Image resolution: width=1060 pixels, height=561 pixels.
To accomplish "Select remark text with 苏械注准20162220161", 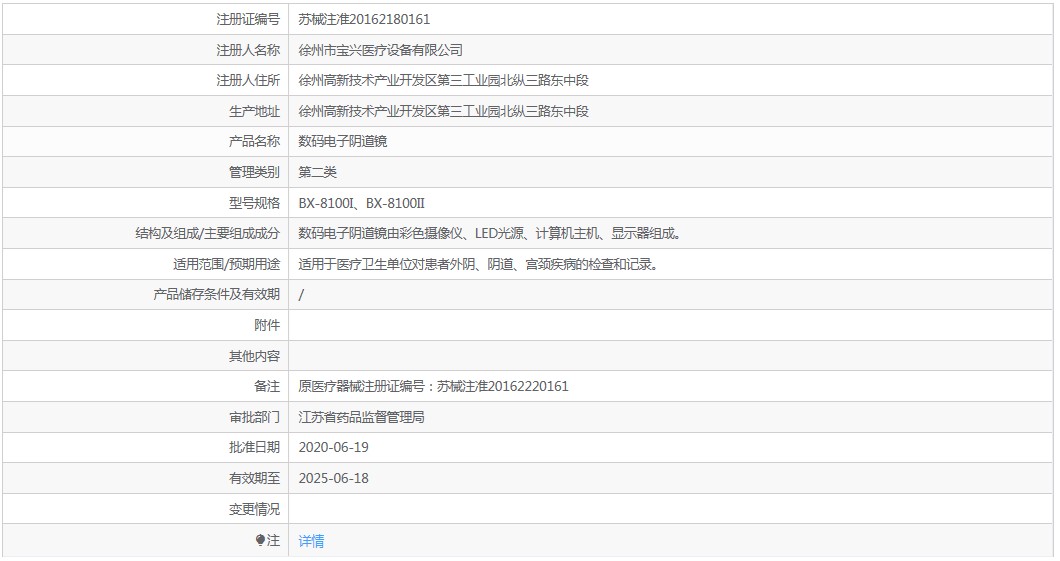I will pos(433,387).
